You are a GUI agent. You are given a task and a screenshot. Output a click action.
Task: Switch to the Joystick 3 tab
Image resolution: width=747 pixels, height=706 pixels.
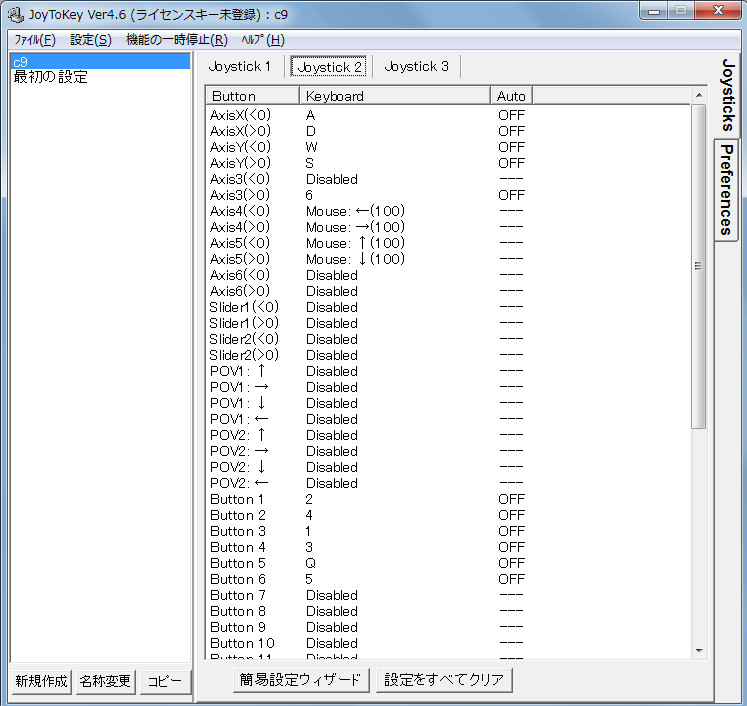(x=416, y=66)
